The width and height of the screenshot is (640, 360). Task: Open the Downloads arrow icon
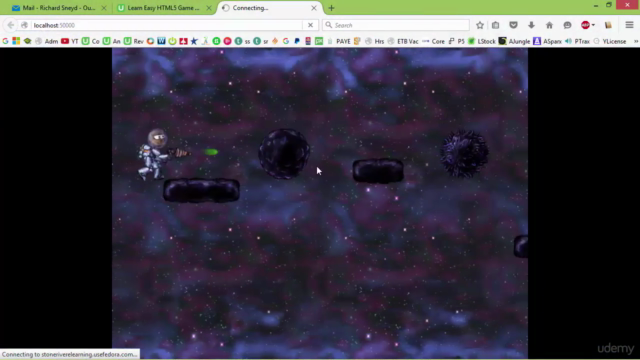[x=531, y=25]
